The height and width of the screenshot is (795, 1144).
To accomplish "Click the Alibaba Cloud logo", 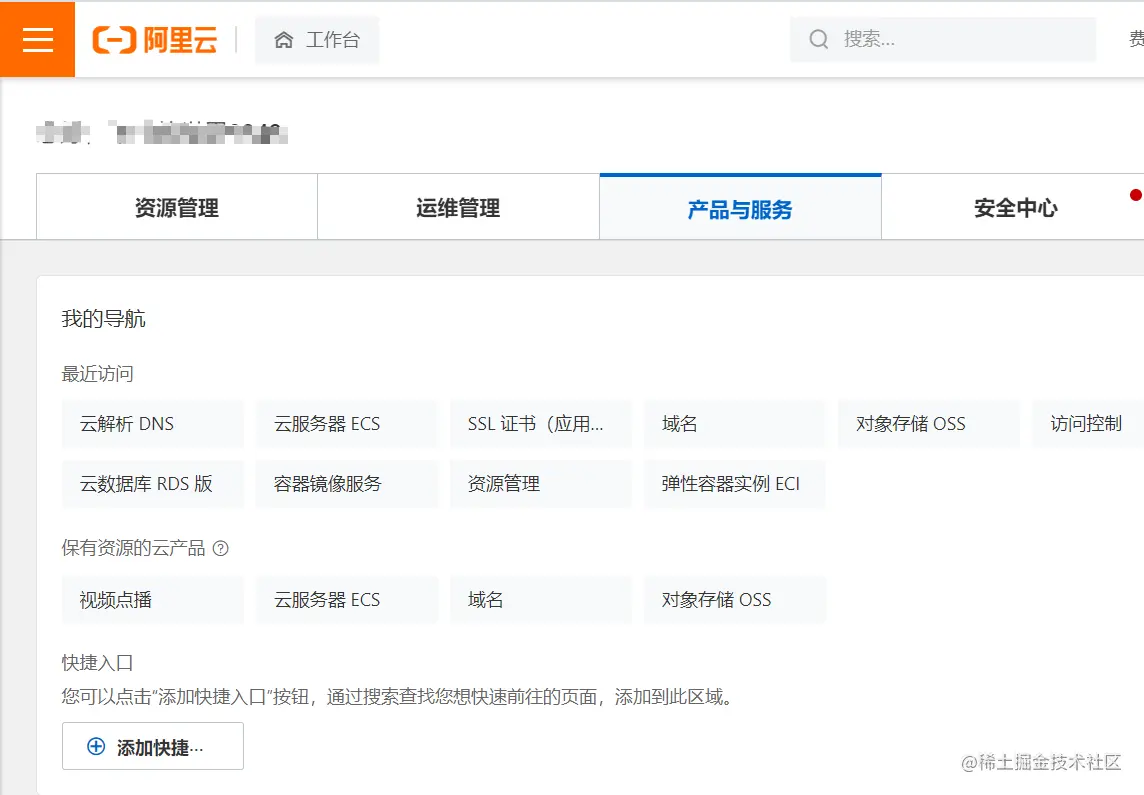I will (155, 39).
